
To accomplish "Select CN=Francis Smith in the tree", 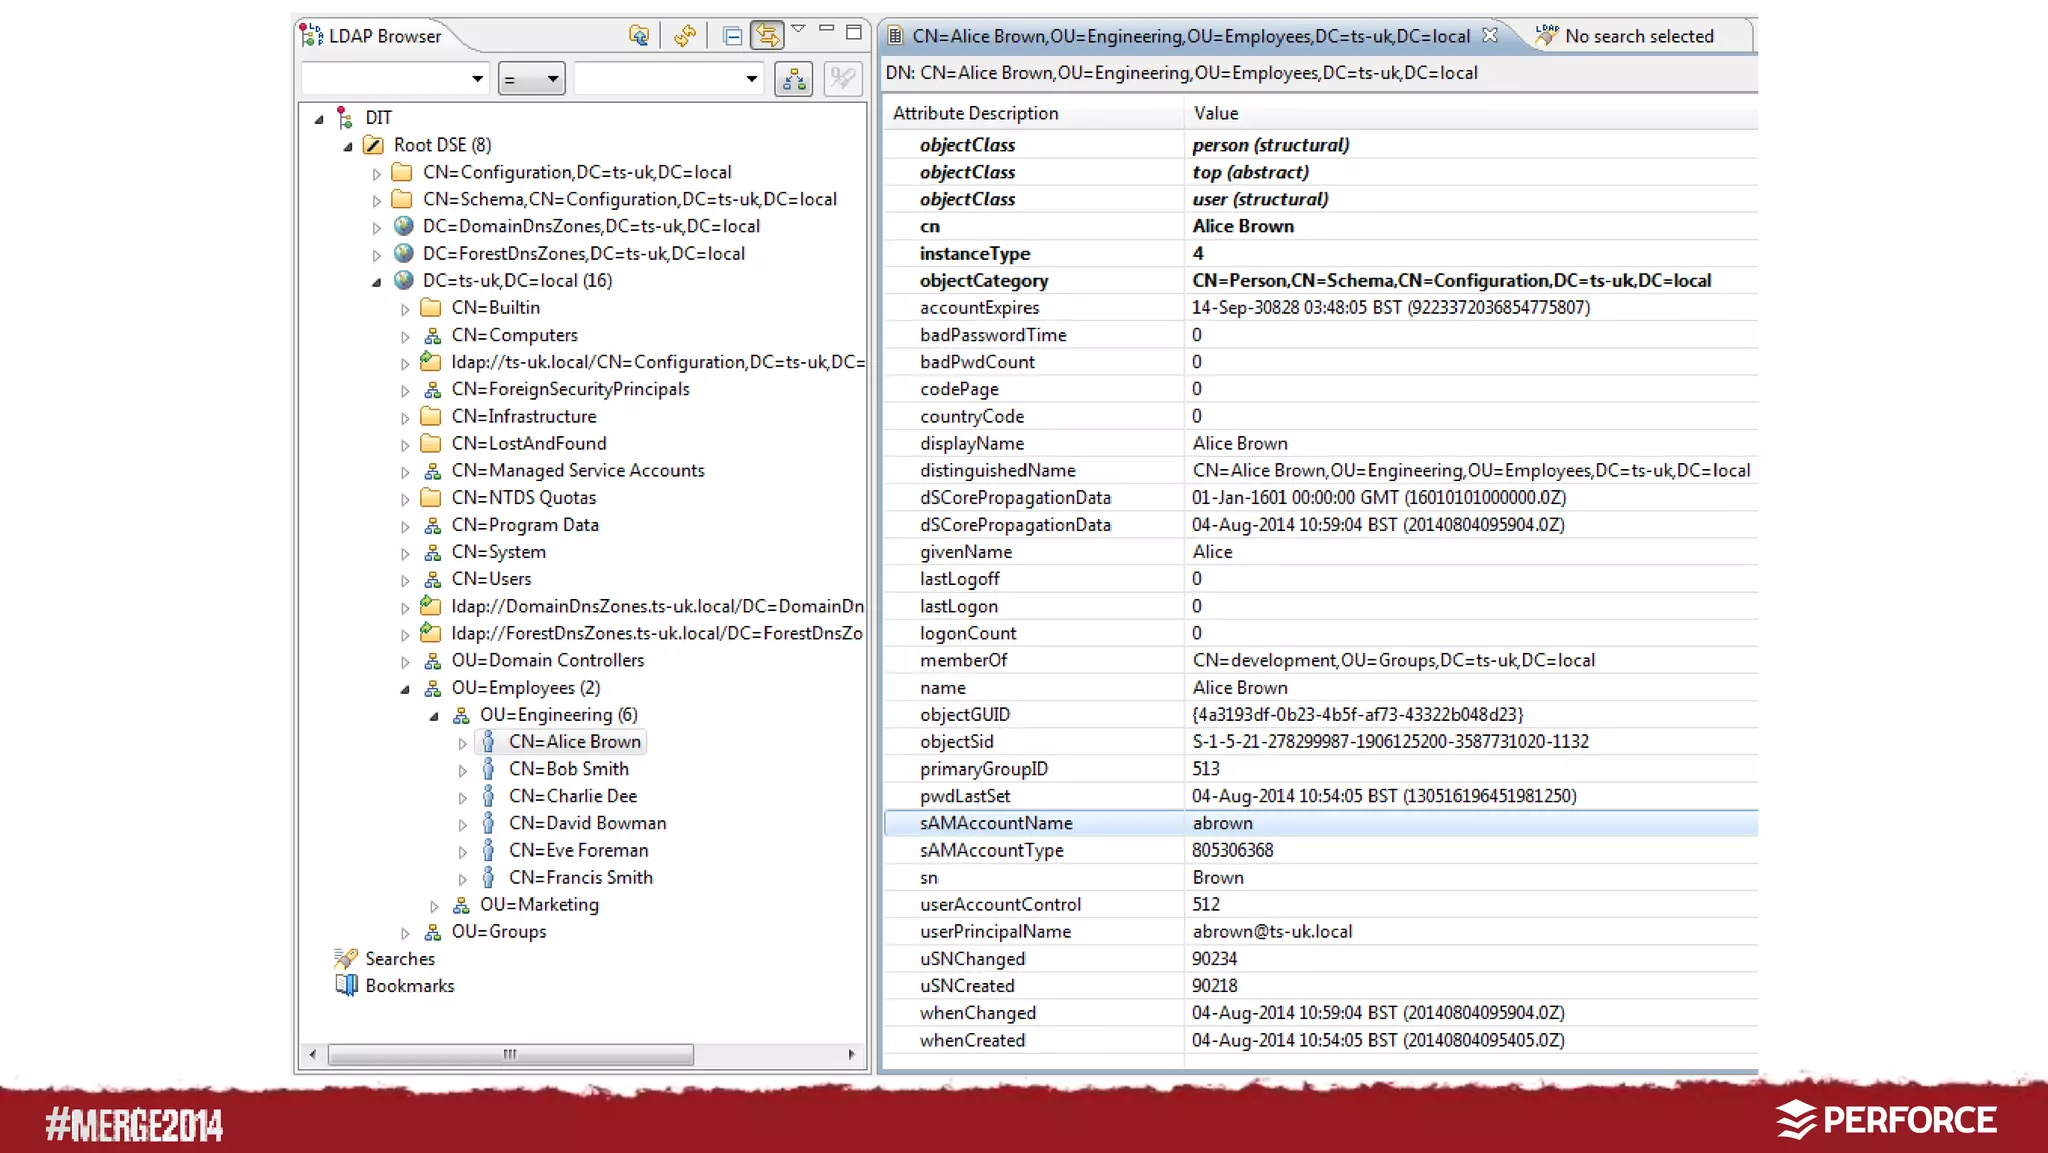I will click(x=580, y=877).
